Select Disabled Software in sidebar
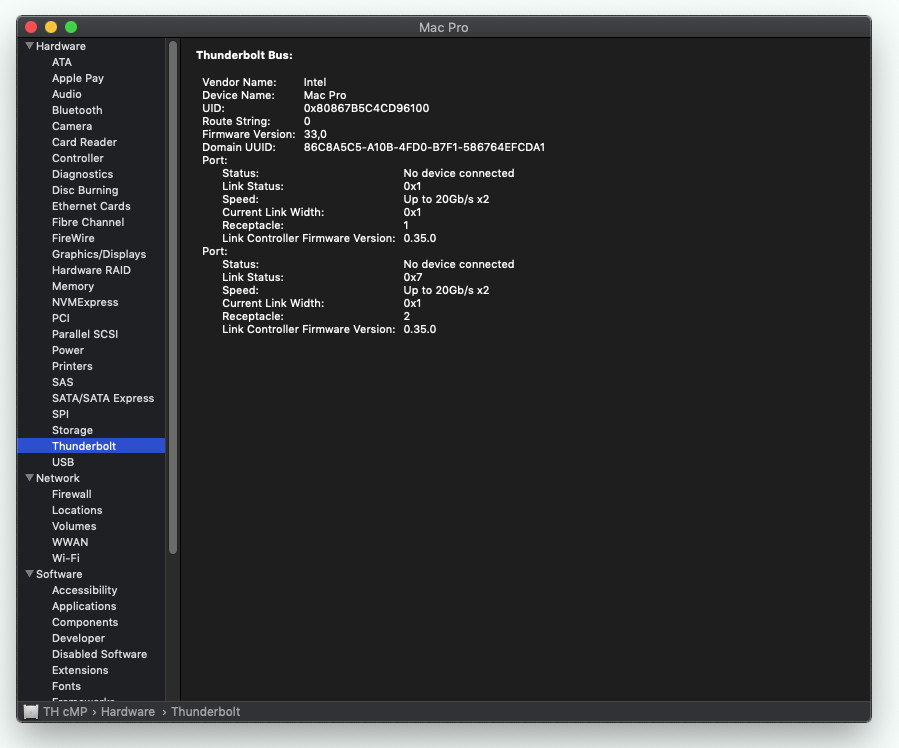 (x=99, y=654)
